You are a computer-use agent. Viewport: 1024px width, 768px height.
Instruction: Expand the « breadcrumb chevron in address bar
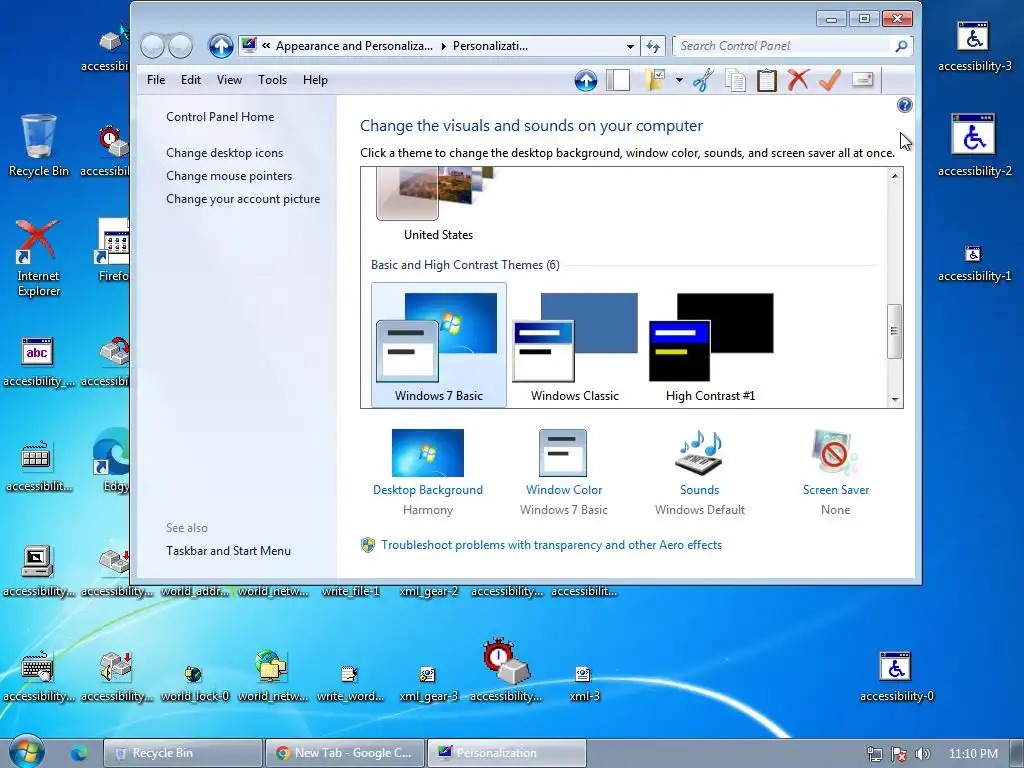[x=266, y=46]
